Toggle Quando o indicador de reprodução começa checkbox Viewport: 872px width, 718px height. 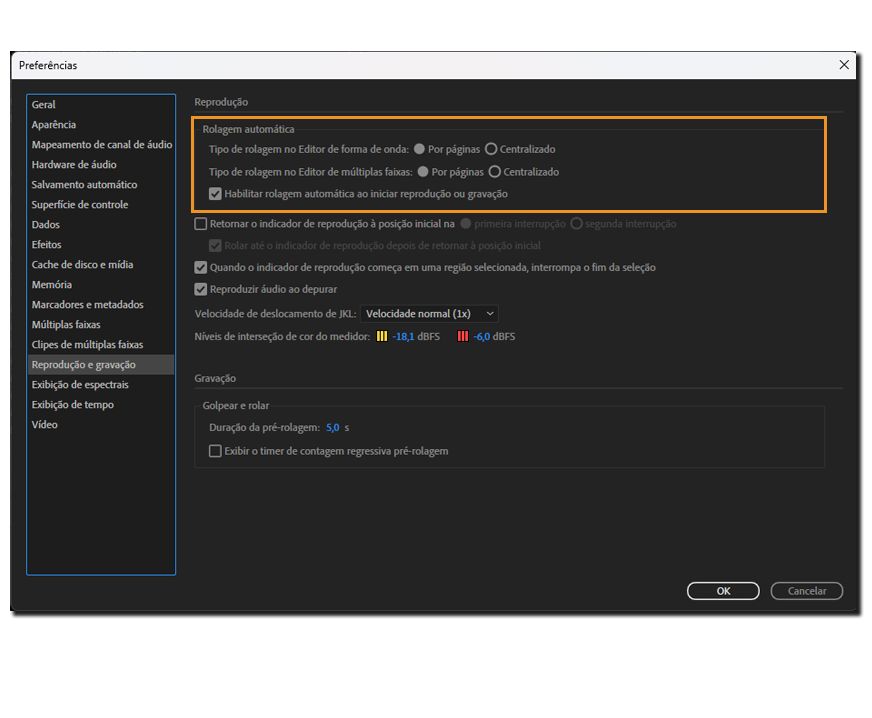point(200,268)
